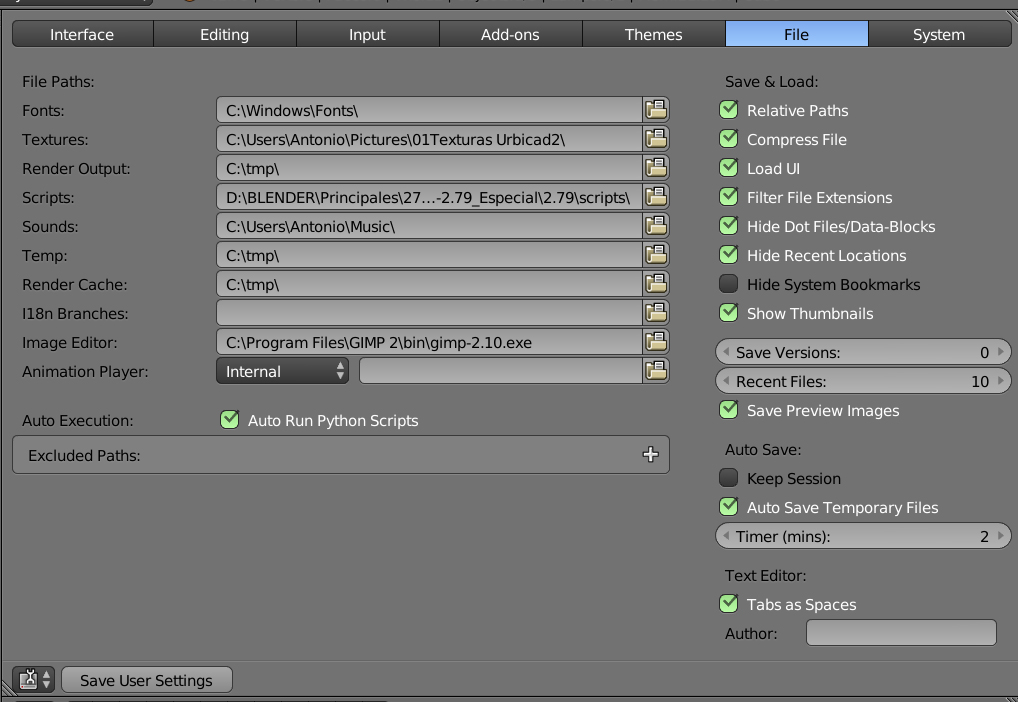1018x702 pixels.
Task: Add an excluded path with plus icon
Action: point(651,455)
